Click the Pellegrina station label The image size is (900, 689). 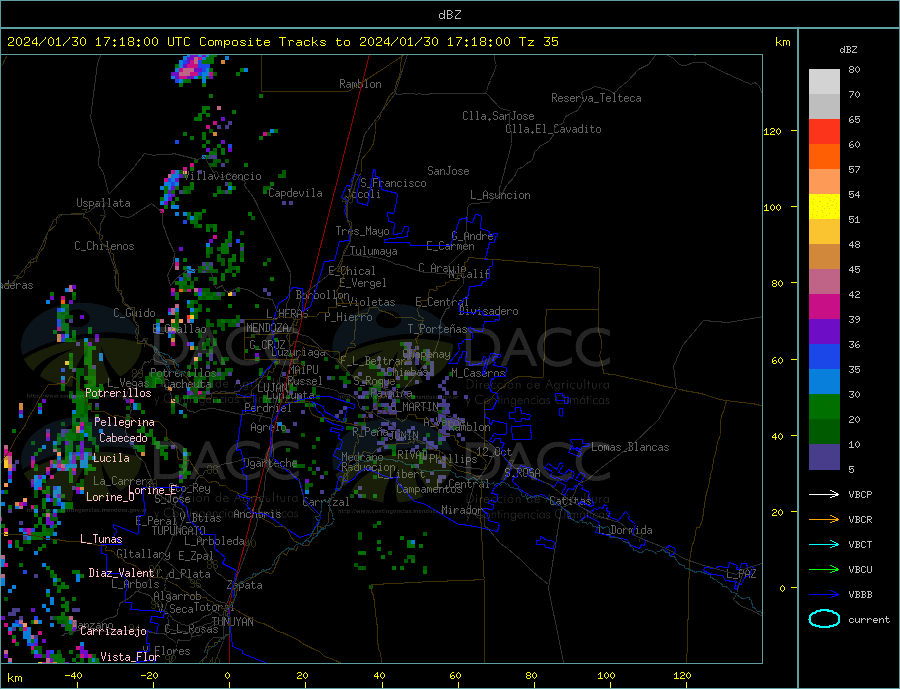(x=125, y=422)
